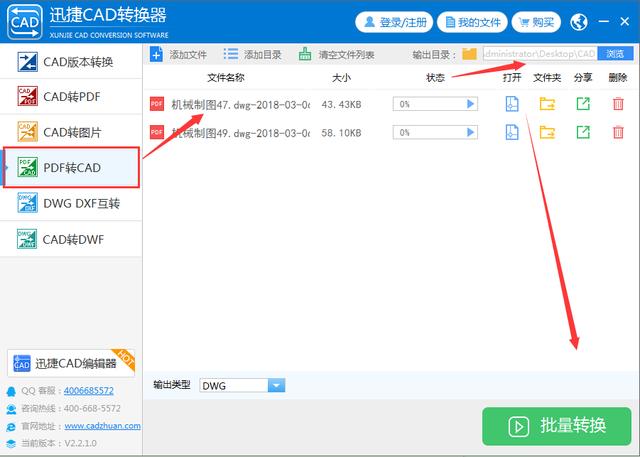
Task: Click the PDF icon of 机械制图49
Action: click(x=157, y=132)
